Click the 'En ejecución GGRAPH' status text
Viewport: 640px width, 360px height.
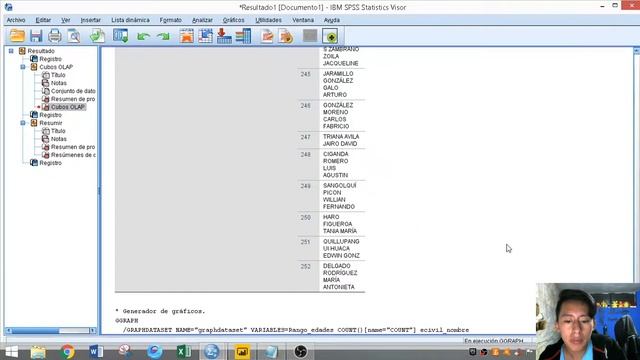point(494,341)
